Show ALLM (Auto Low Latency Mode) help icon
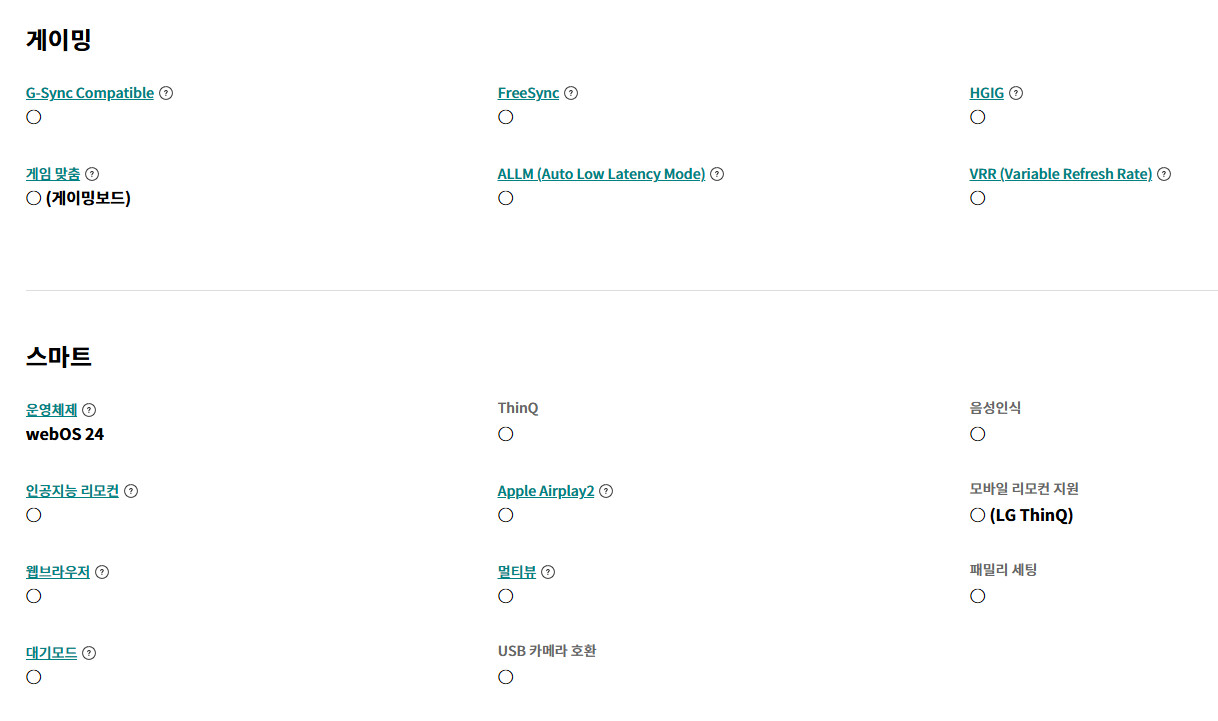 click(717, 174)
